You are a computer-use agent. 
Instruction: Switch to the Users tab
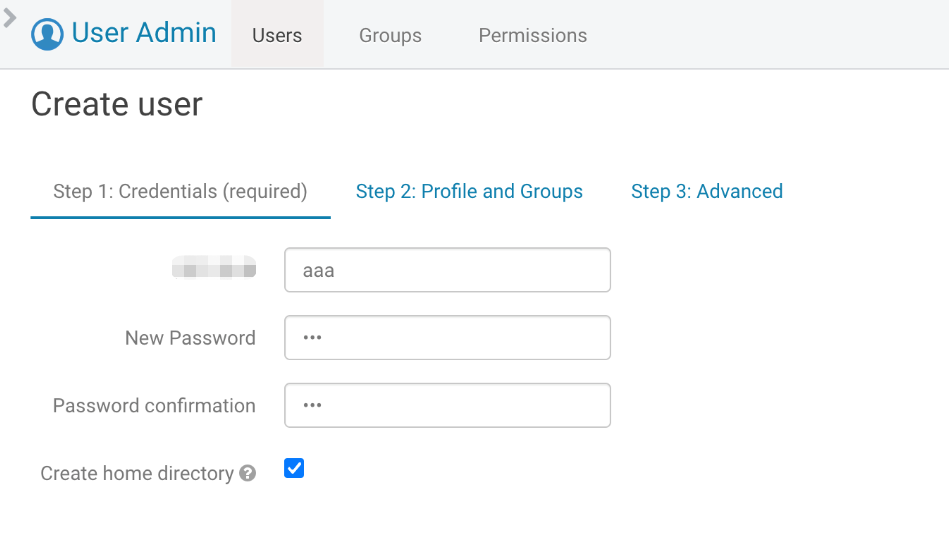tap(277, 35)
